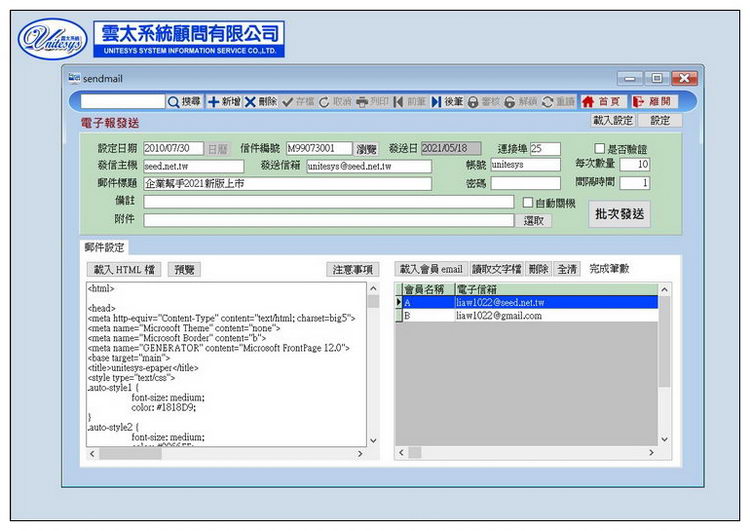Exit using the 離開 button
The image size is (750, 531).
652,102
